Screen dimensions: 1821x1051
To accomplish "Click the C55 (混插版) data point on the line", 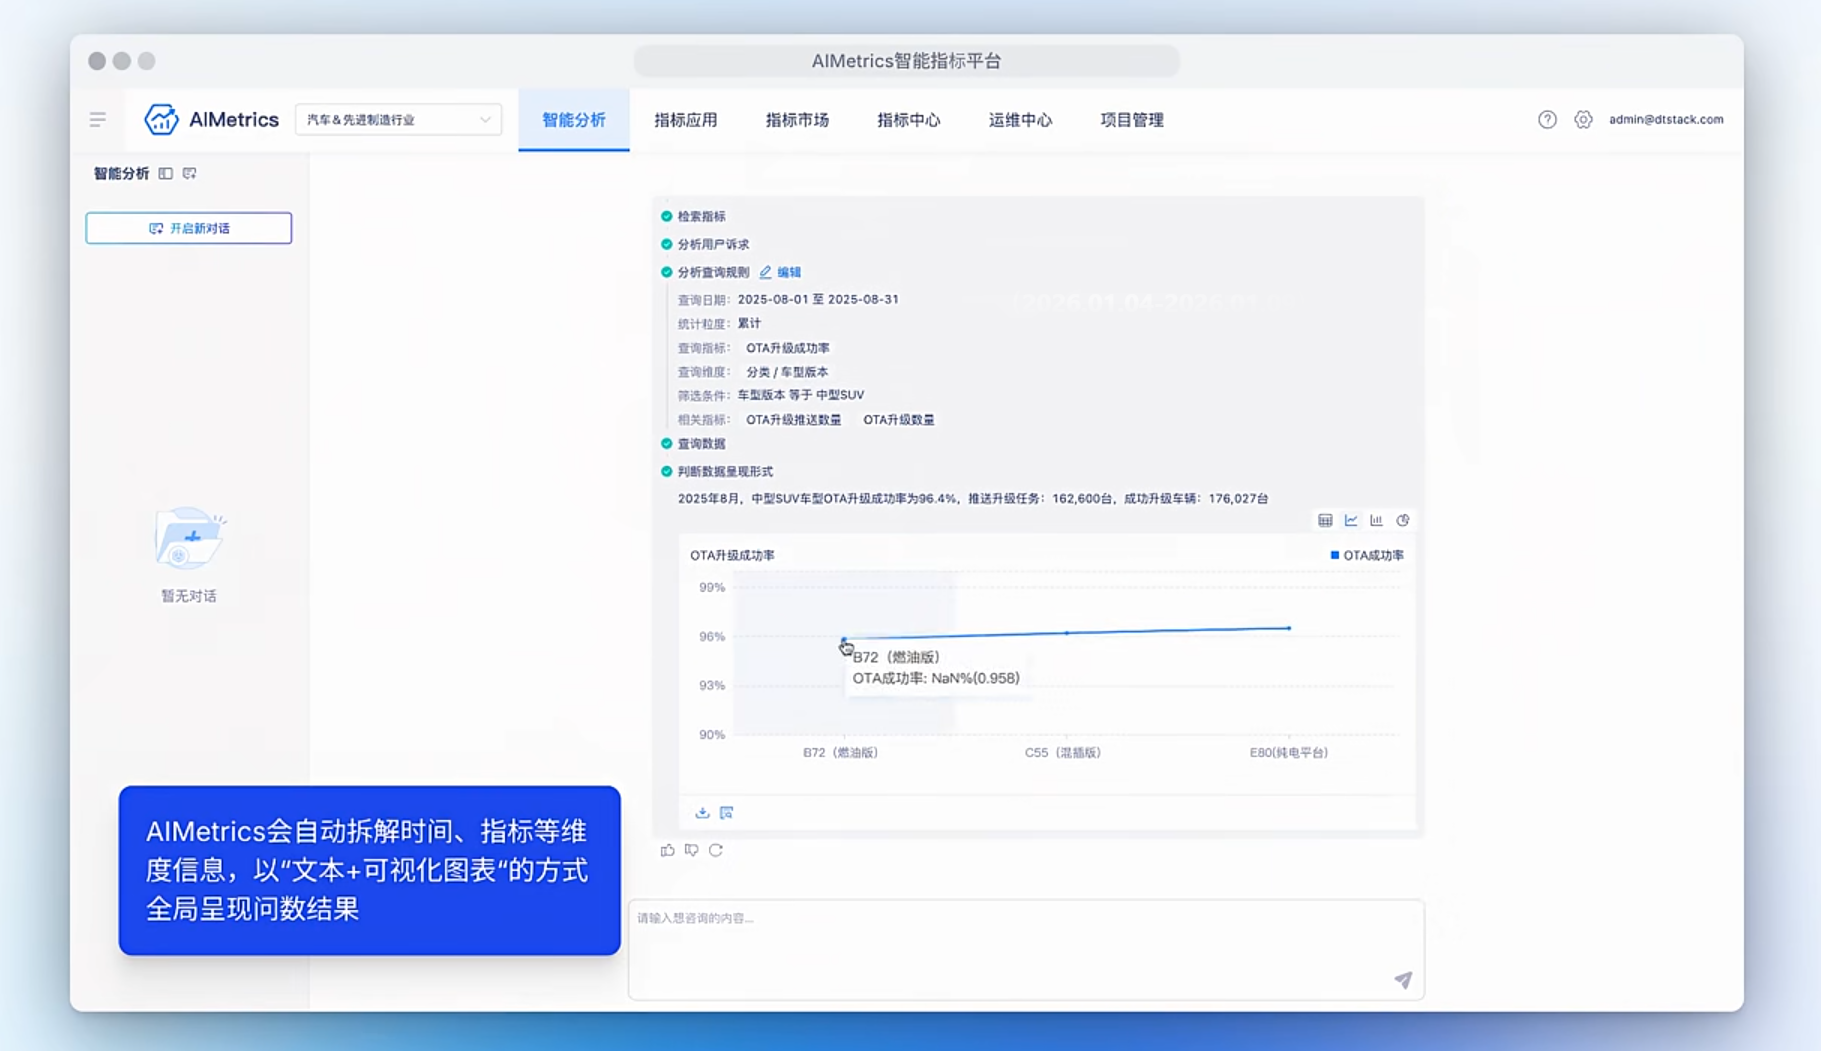I will coord(1067,633).
